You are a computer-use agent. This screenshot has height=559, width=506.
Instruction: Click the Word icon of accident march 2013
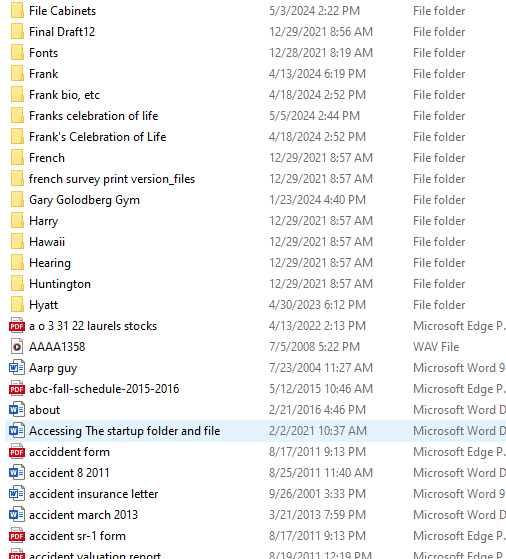[x=17, y=515]
